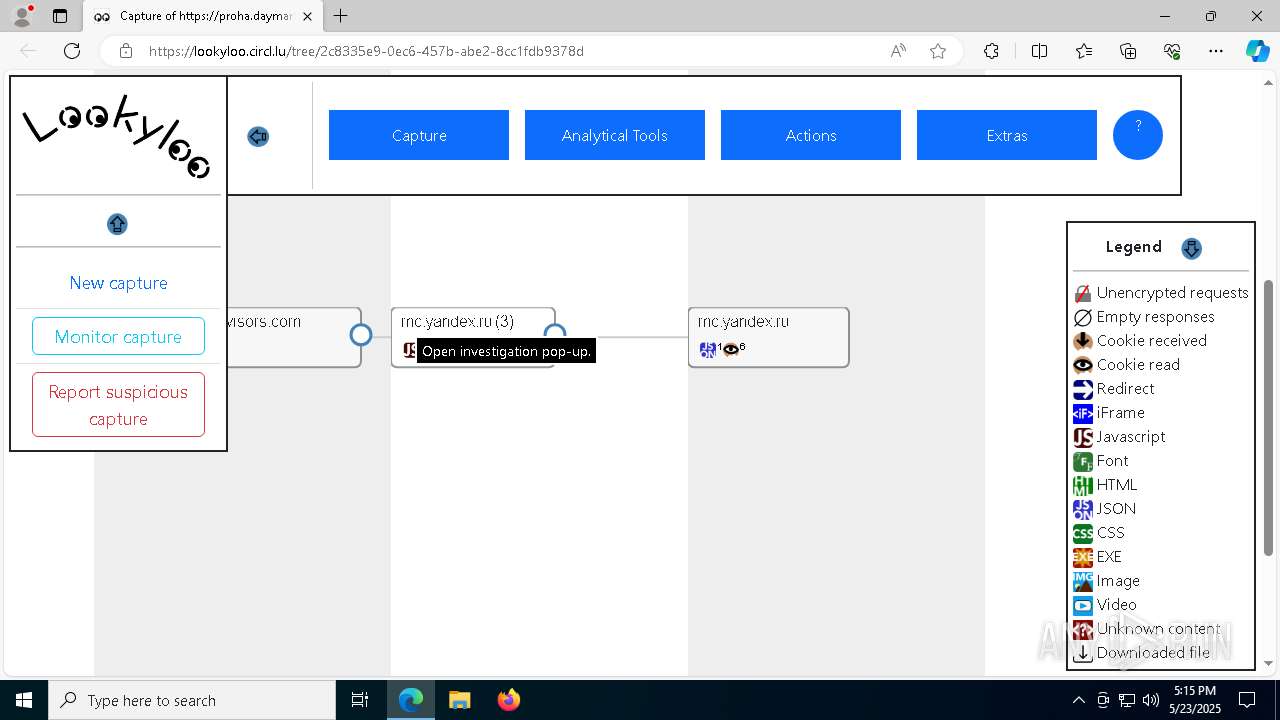Image resolution: width=1280 pixels, height=720 pixels.
Task: Open browser profile icon
Action: [22, 16]
